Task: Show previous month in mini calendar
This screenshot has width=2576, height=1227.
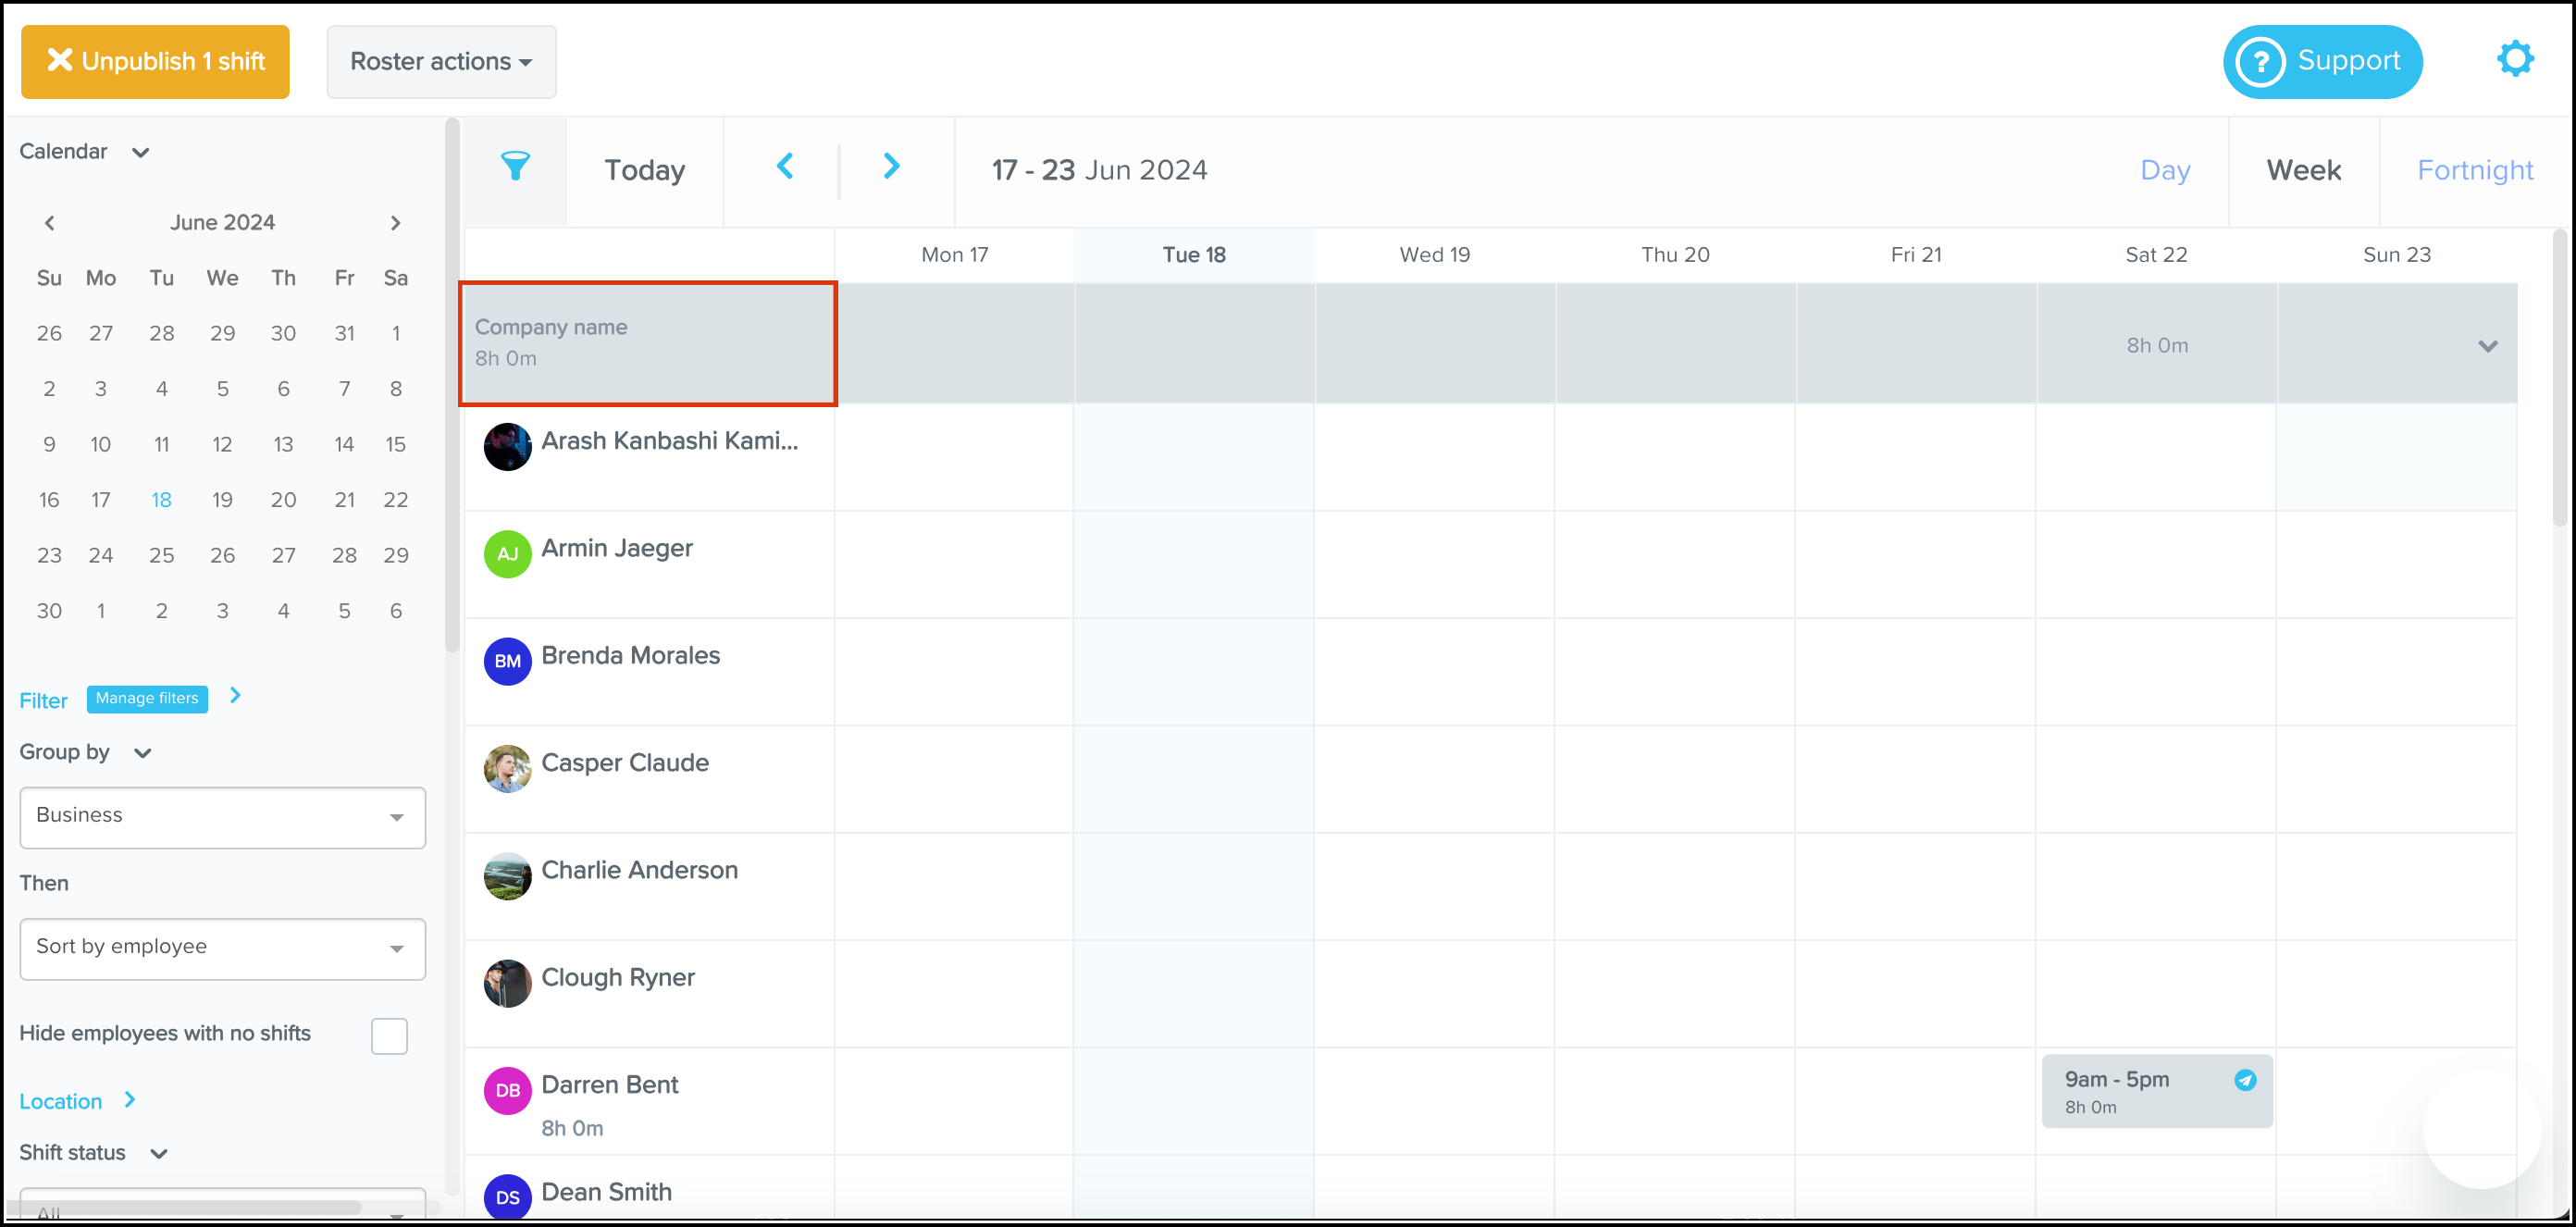Action: click(x=49, y=223)
